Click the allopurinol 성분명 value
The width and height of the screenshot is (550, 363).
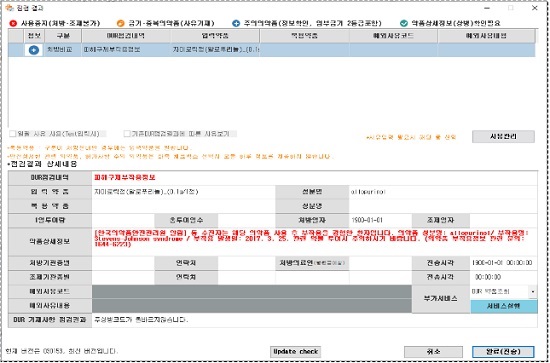[x=368, y=192]
